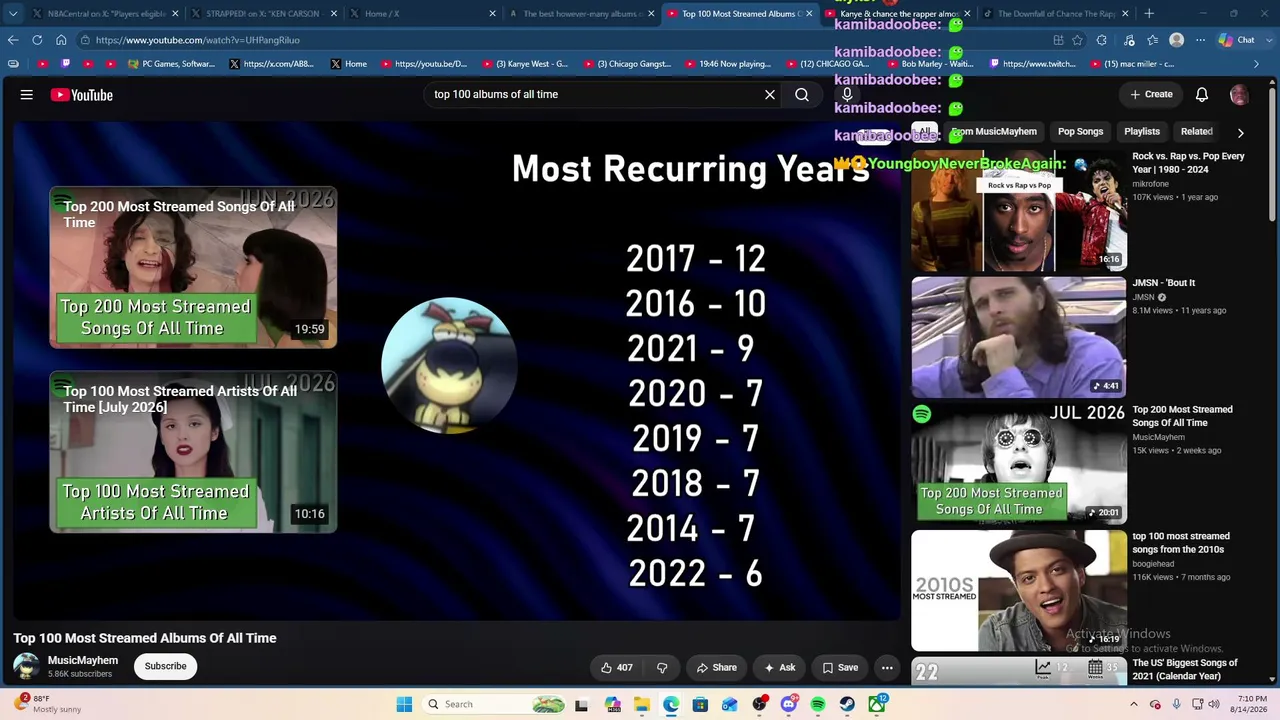Select the 'Playlists' filter chip
Viewport: 1280px width, 720px height.
(1142, 131)
